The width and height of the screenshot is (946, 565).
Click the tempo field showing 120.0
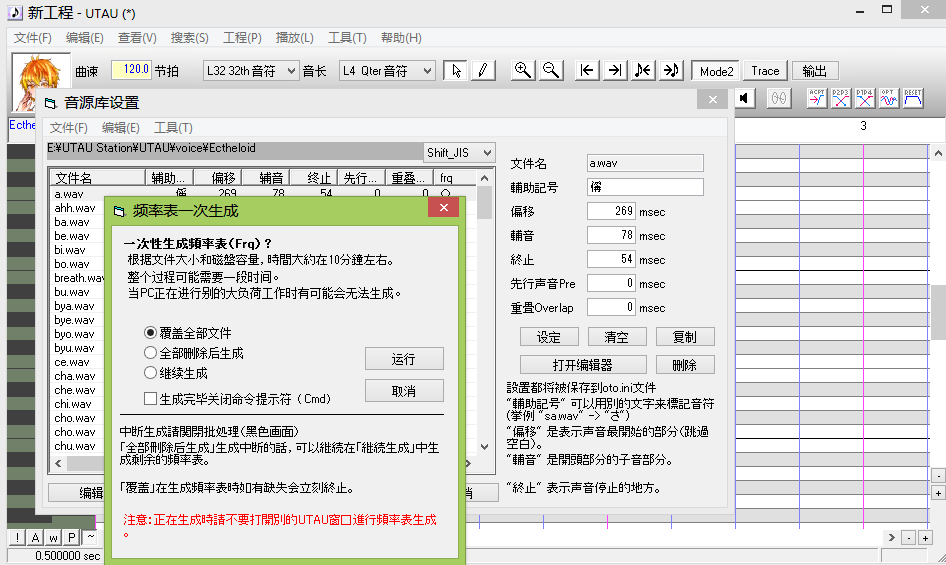pyautogui.click(x=131, y=70)
